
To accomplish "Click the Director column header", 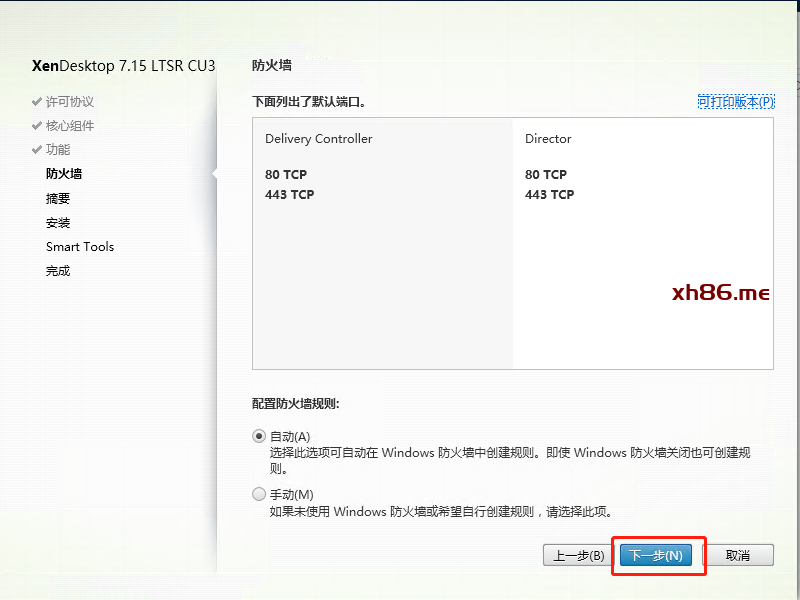I will coord(548,139).
